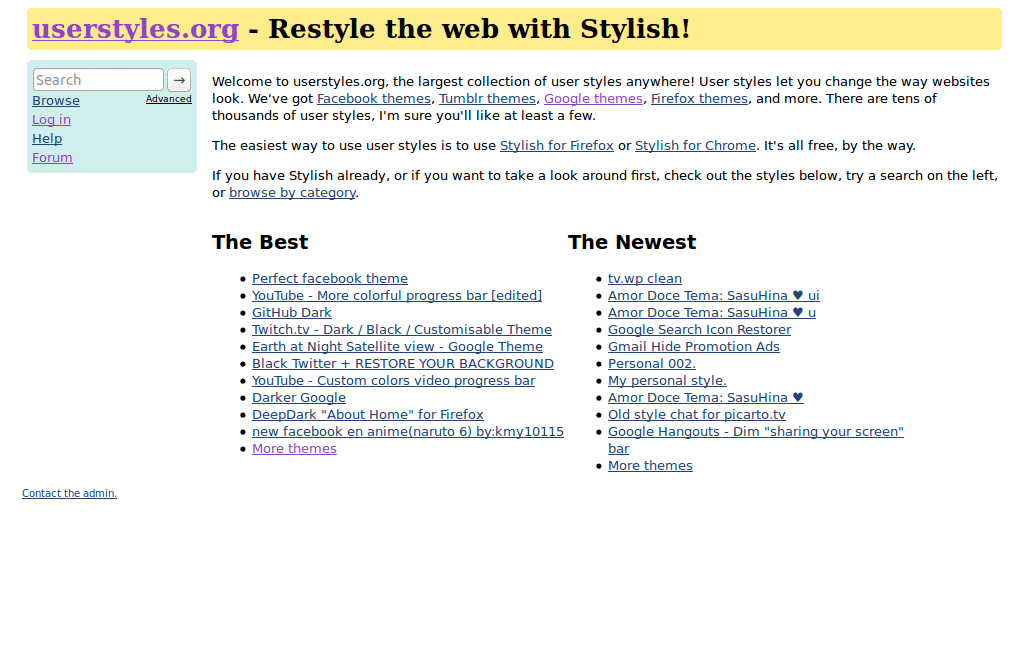The width and height of the screenshot is (1024, 645).
Task: Open Amor Doce Tema SasuHina ending in ui
Action: point(714,296)
